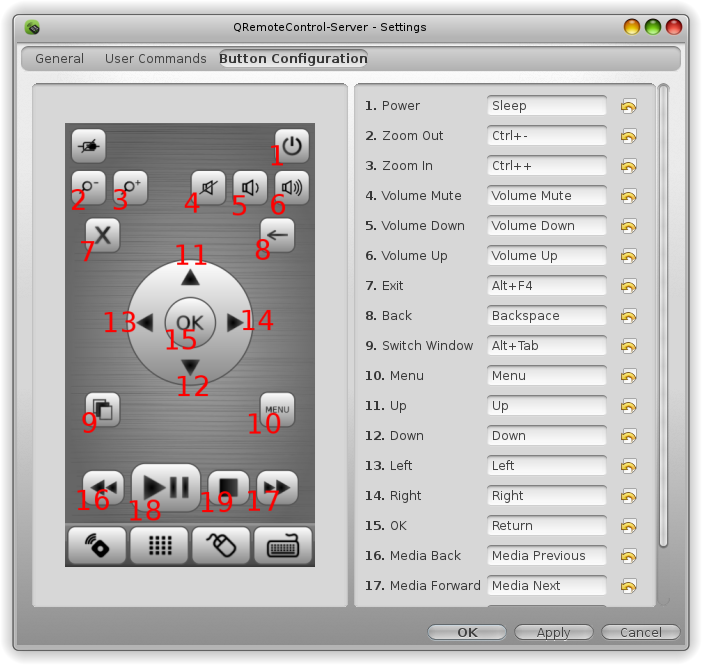Click the media stop button
The height and width of the screenshot is (665, 702).
[x=228, y=487]
